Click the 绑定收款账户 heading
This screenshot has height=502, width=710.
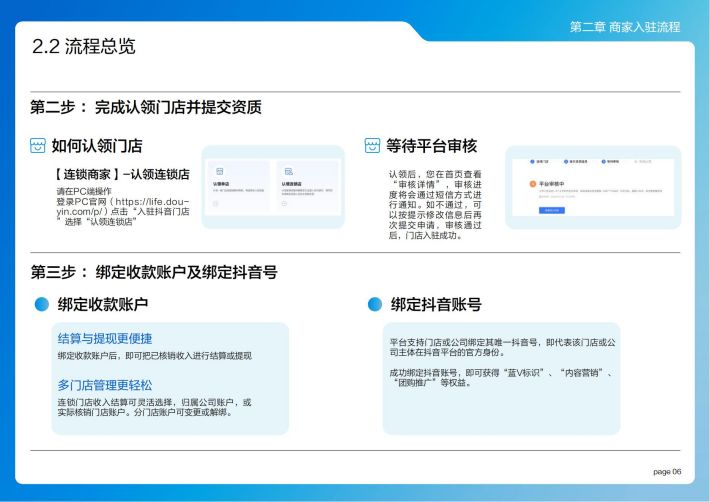tap(103, 304)
